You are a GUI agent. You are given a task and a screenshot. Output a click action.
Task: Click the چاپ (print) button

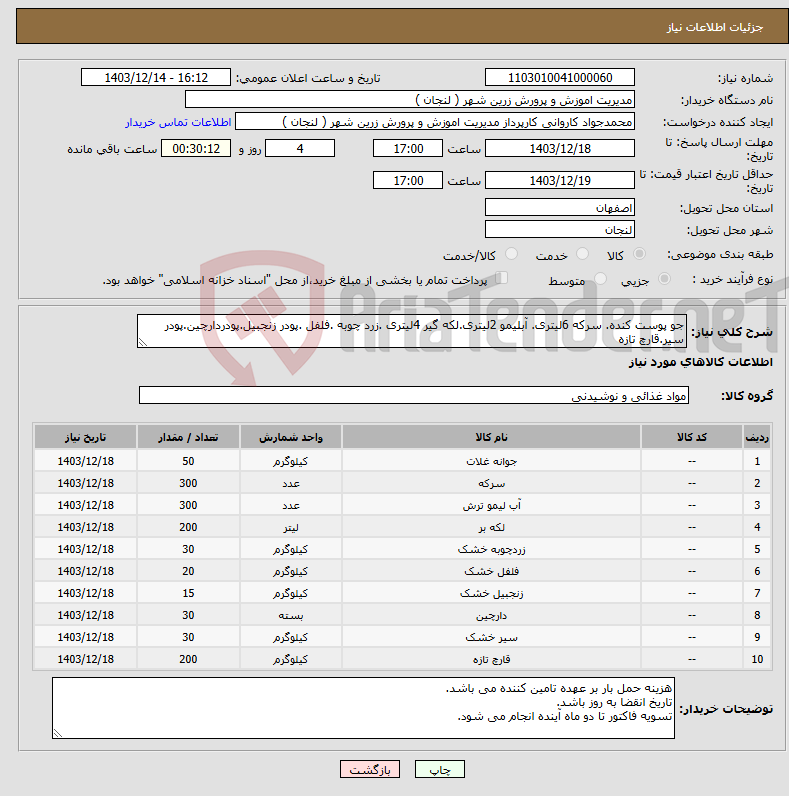pyautogui.click(x=440, y=770)
